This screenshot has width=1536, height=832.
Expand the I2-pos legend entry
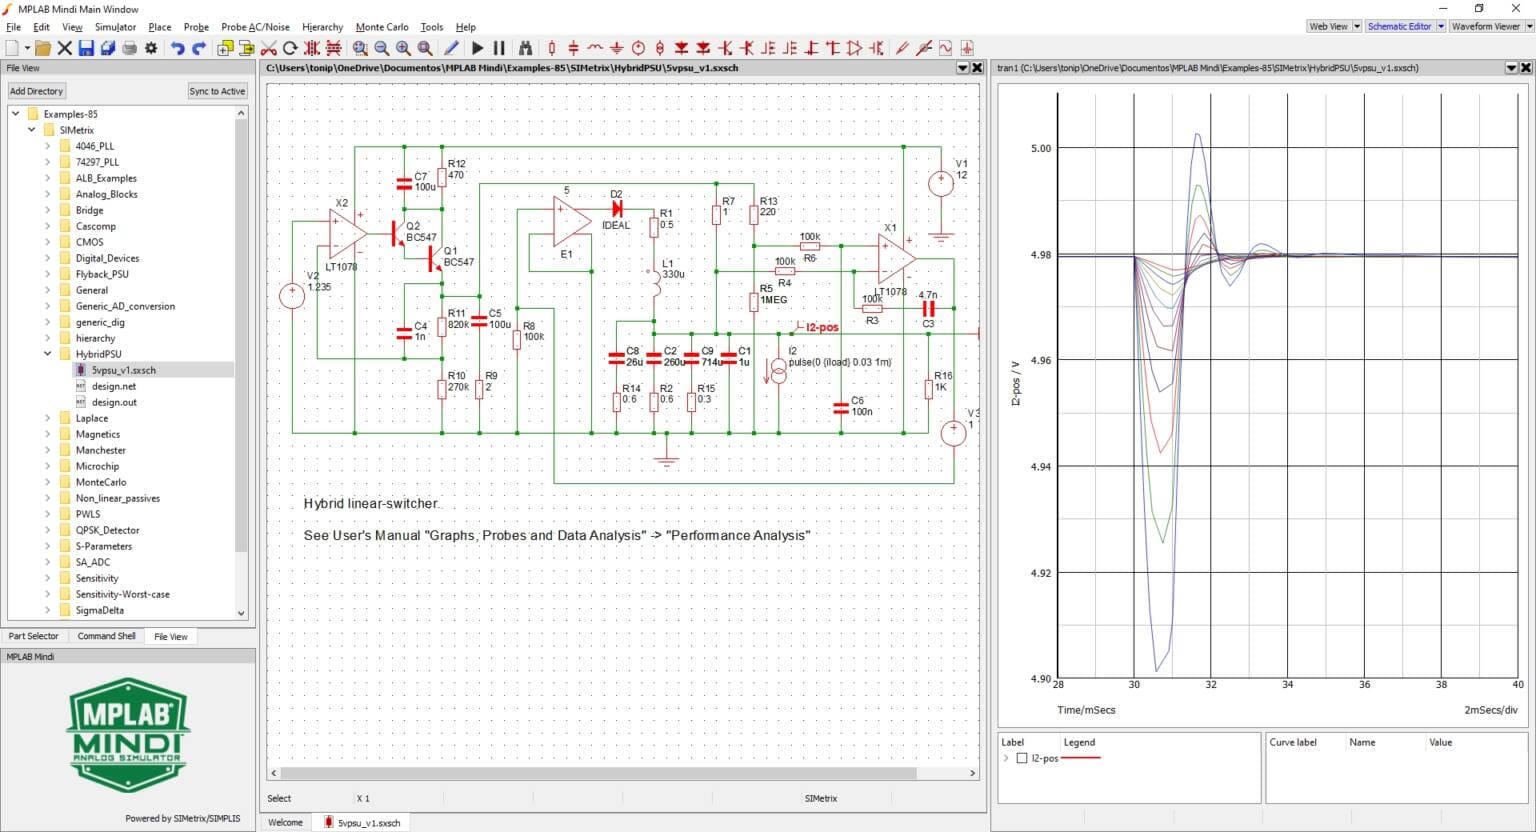click(x=1006, y=758)
